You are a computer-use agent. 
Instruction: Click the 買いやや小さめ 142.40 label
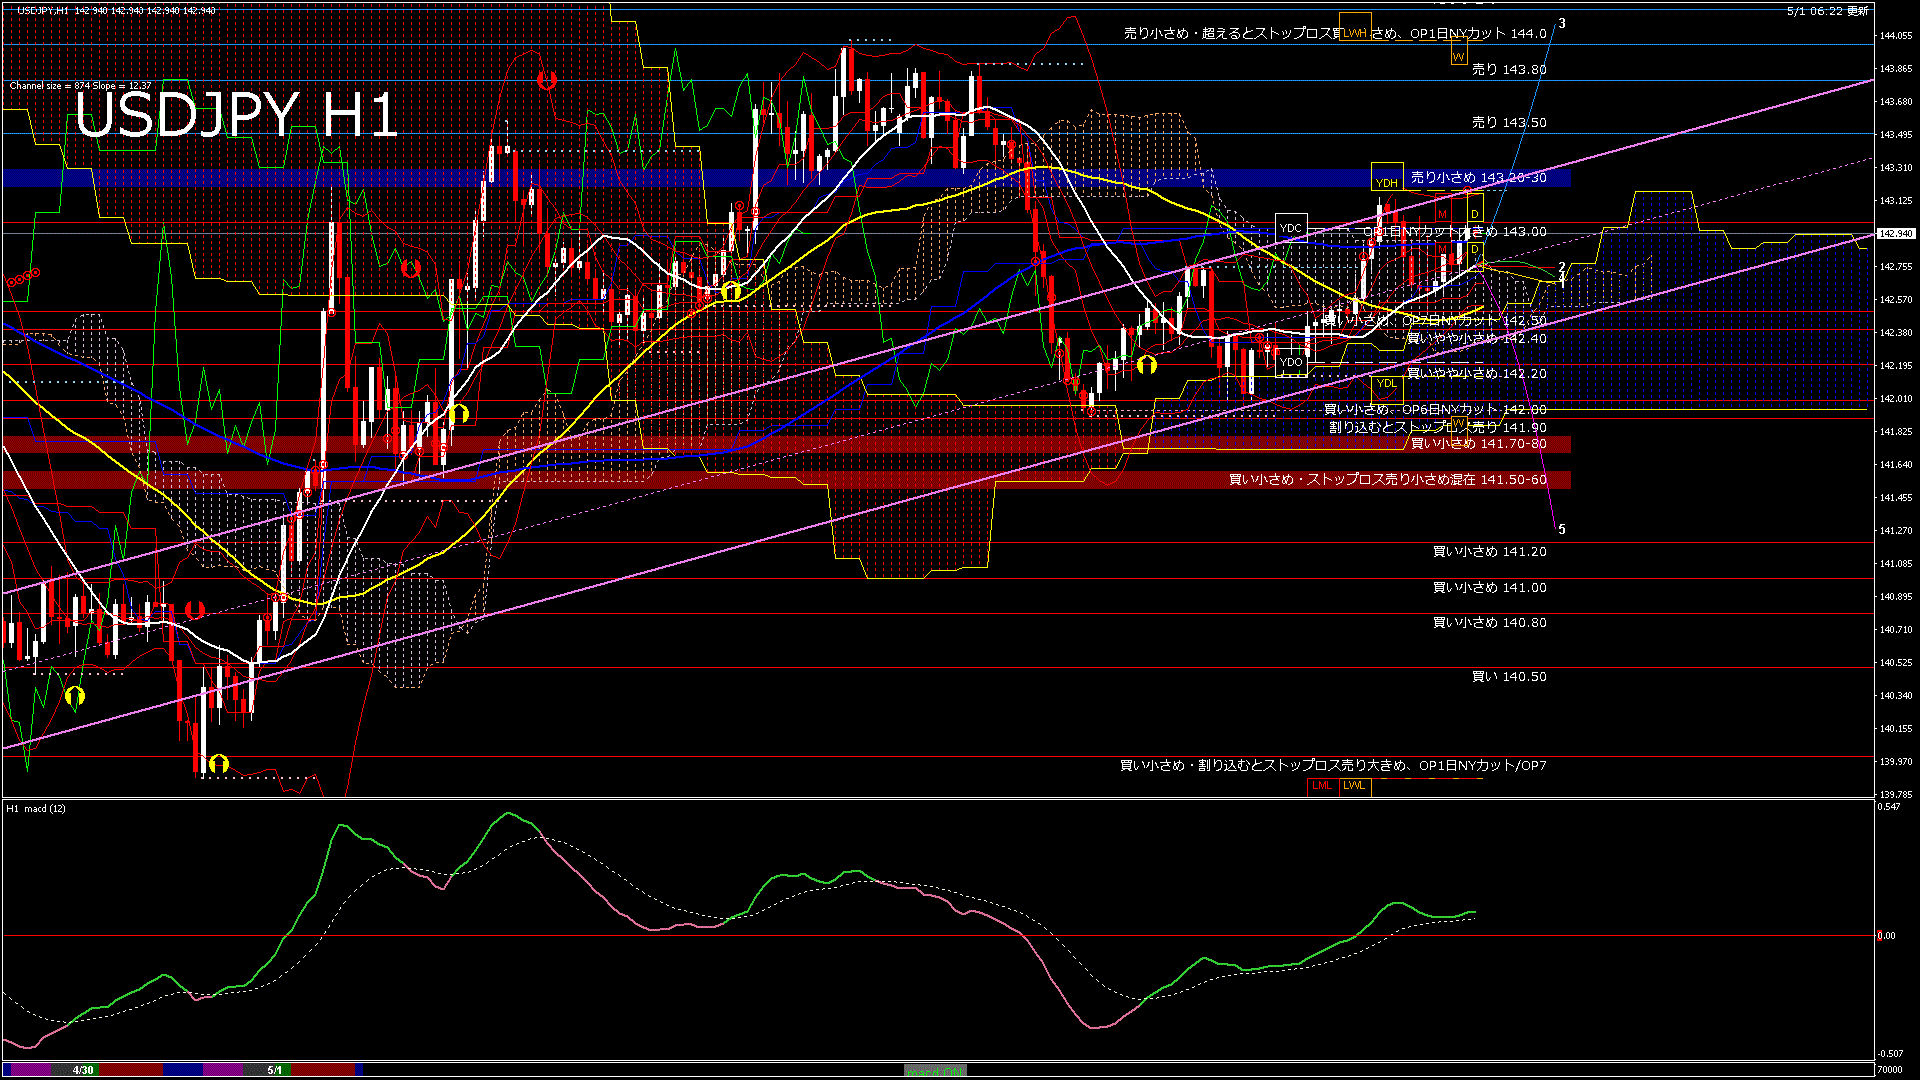(x=1476, y=339)
